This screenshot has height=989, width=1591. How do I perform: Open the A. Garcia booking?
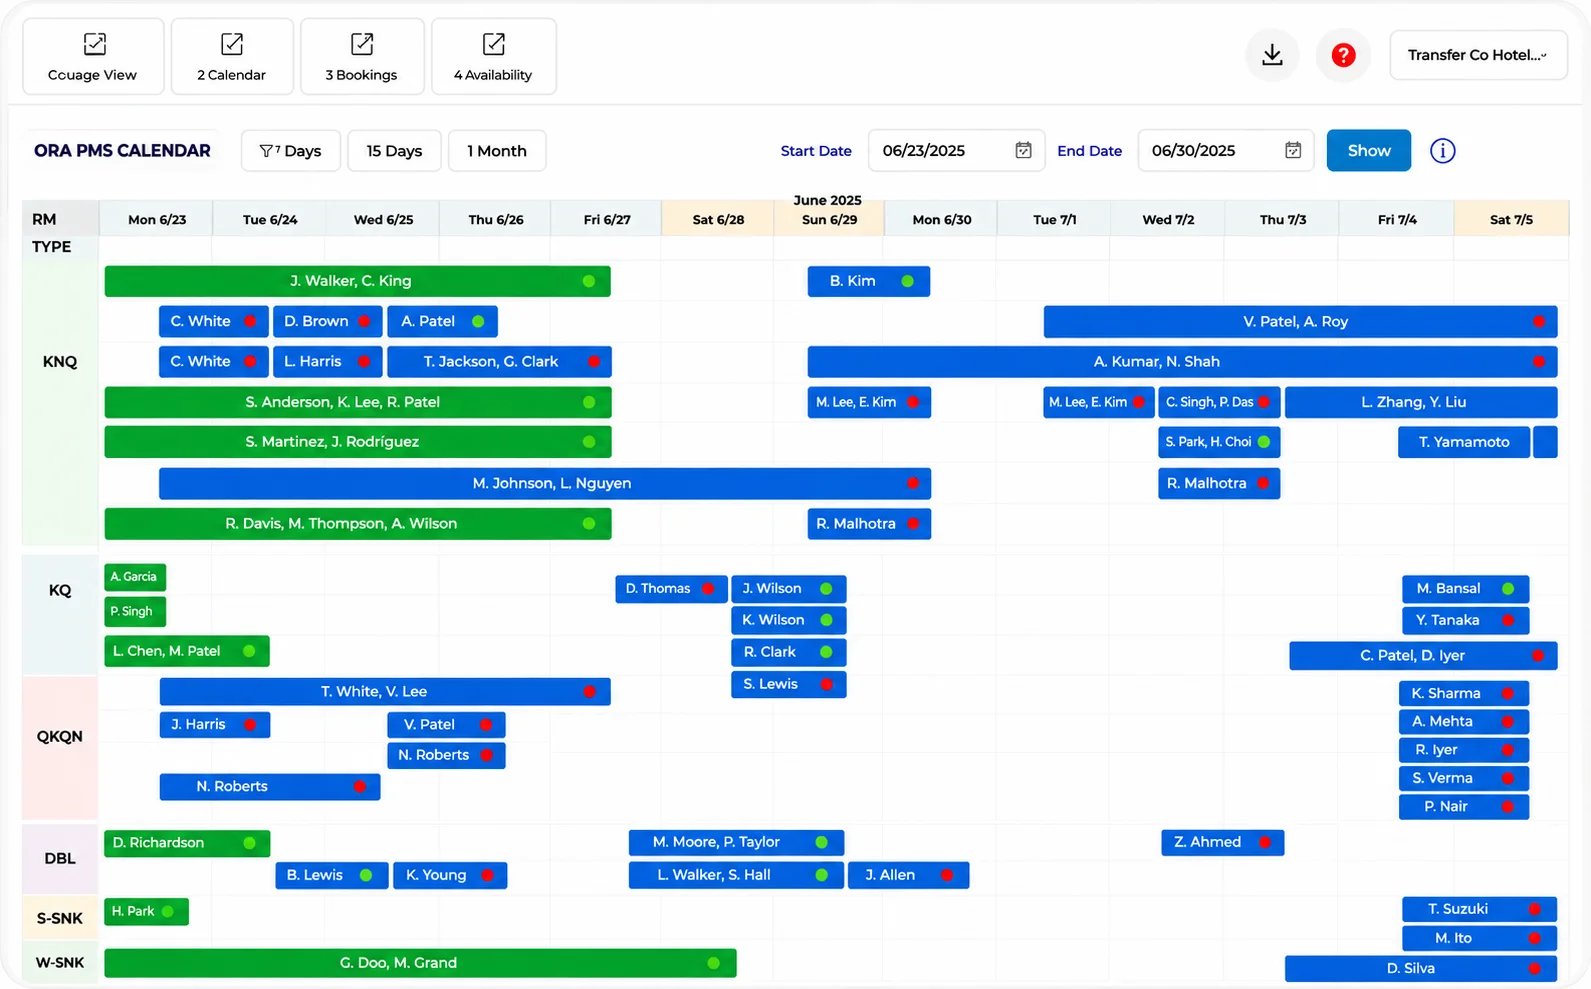pyautogui.click(x=135, y=577)
